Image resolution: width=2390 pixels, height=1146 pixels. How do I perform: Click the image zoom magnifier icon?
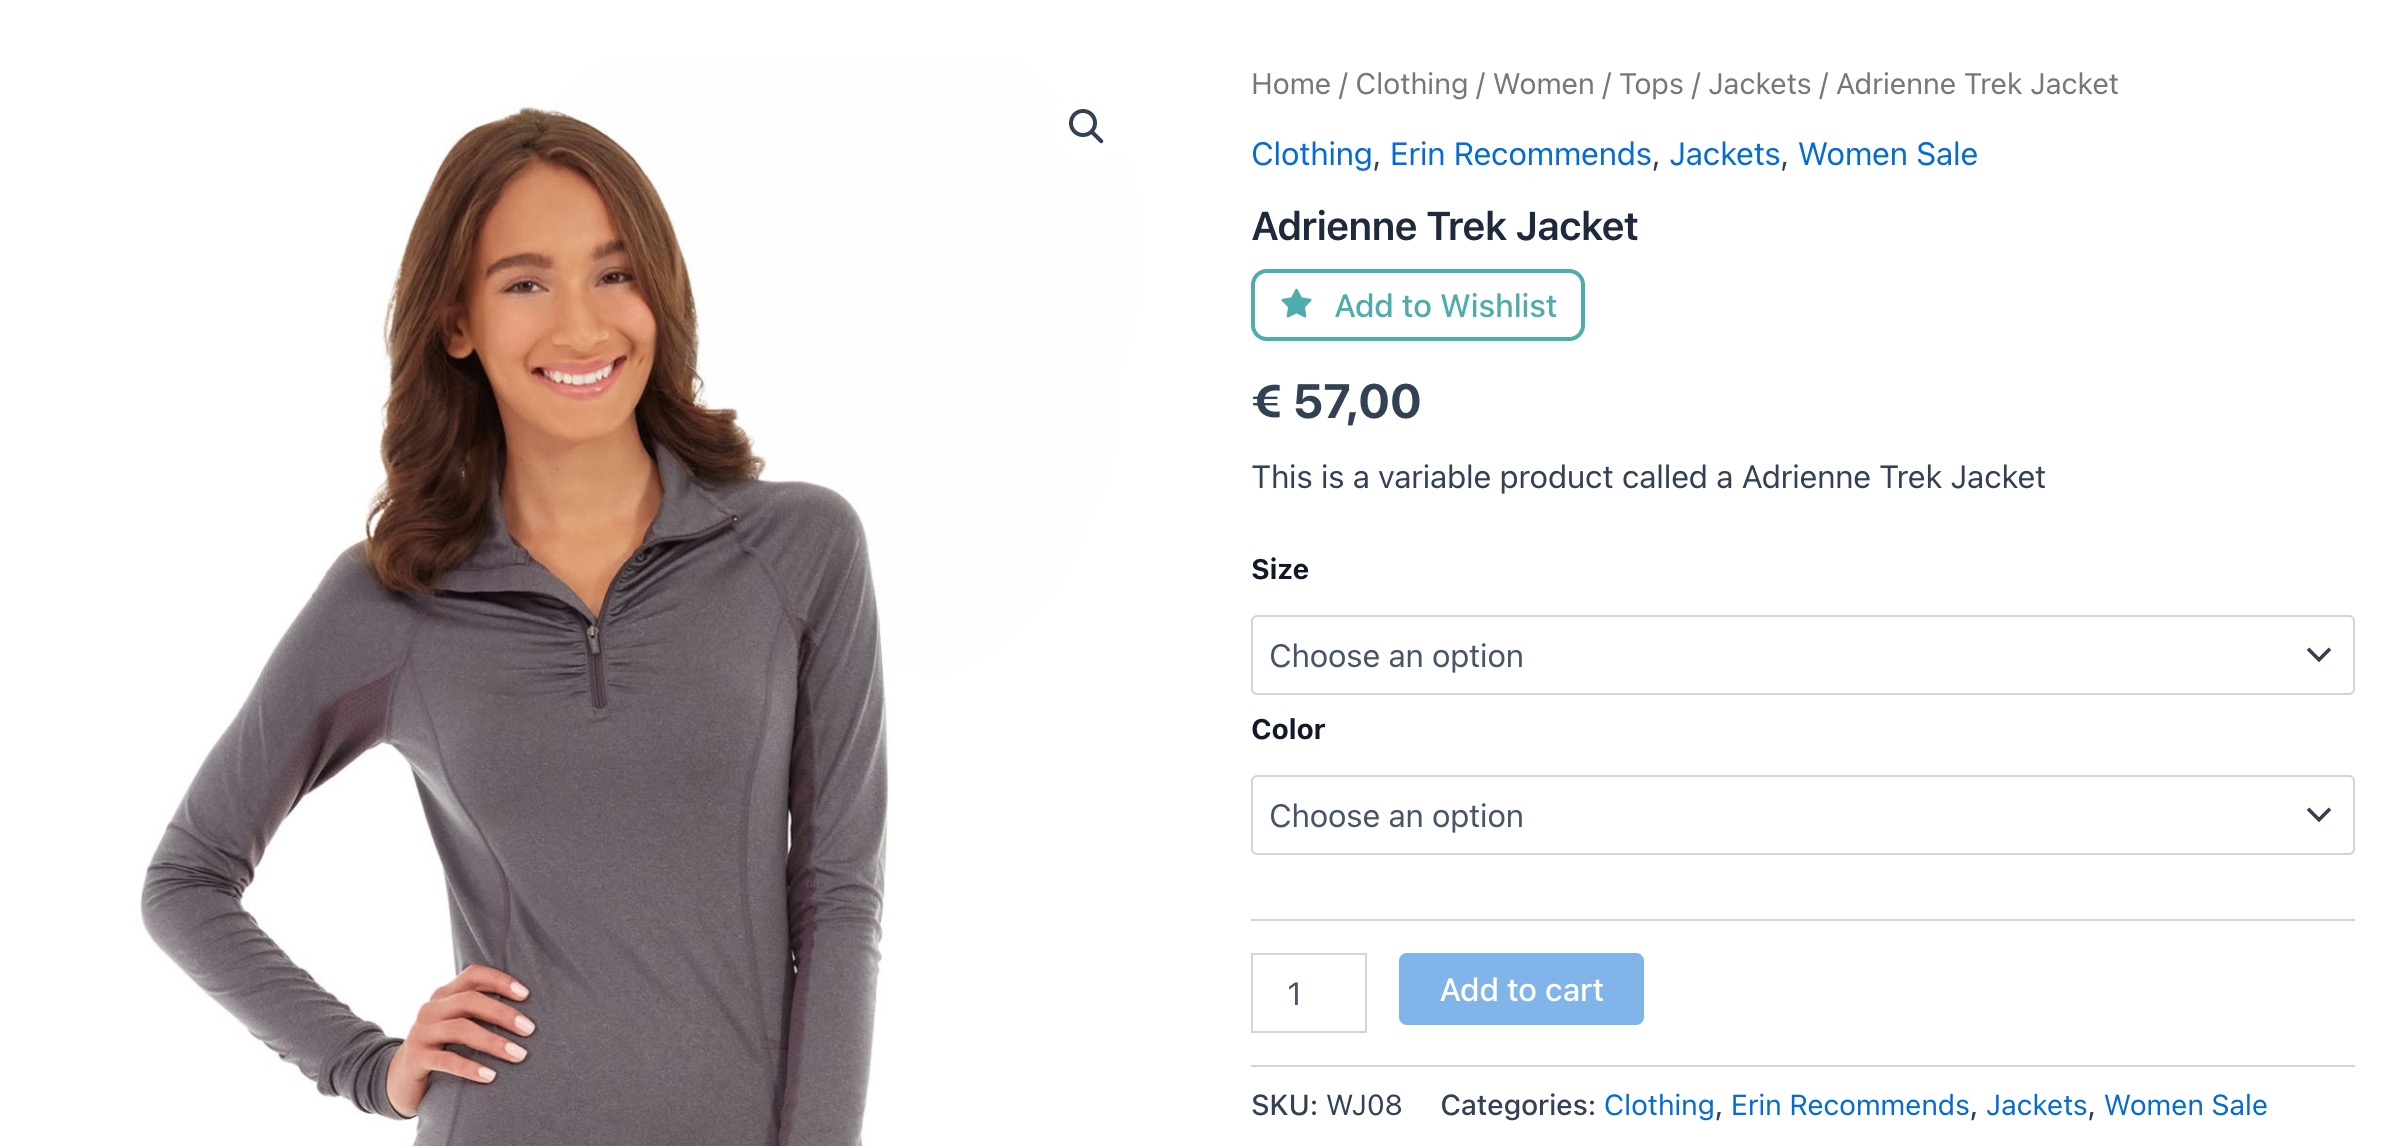coord(1087,125)
